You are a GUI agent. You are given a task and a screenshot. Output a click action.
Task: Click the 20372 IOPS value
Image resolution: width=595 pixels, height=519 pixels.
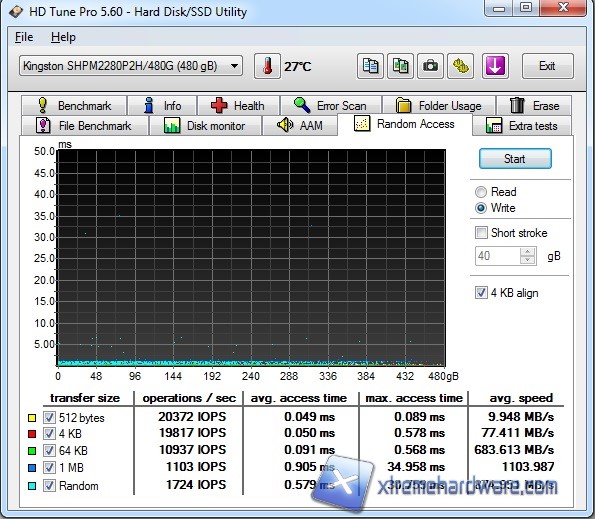point(192,417)
